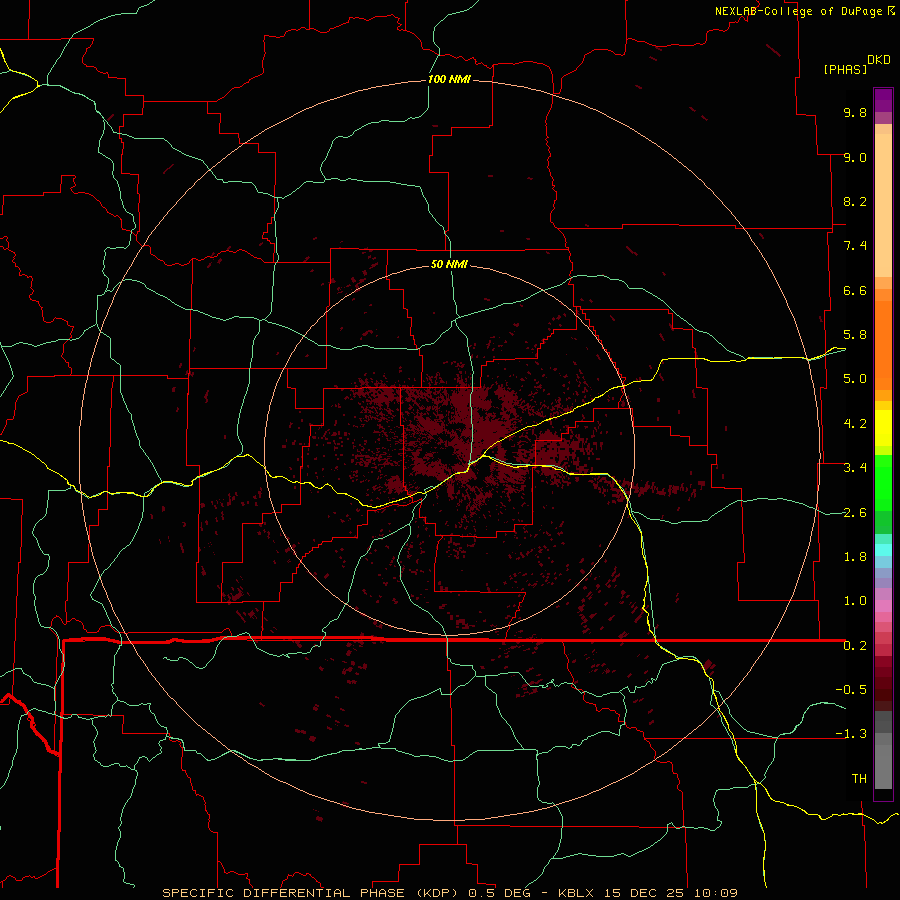Screen dimensions: 900x900
Task: Click the TH legend label
Action: click(x=859, y=779)
